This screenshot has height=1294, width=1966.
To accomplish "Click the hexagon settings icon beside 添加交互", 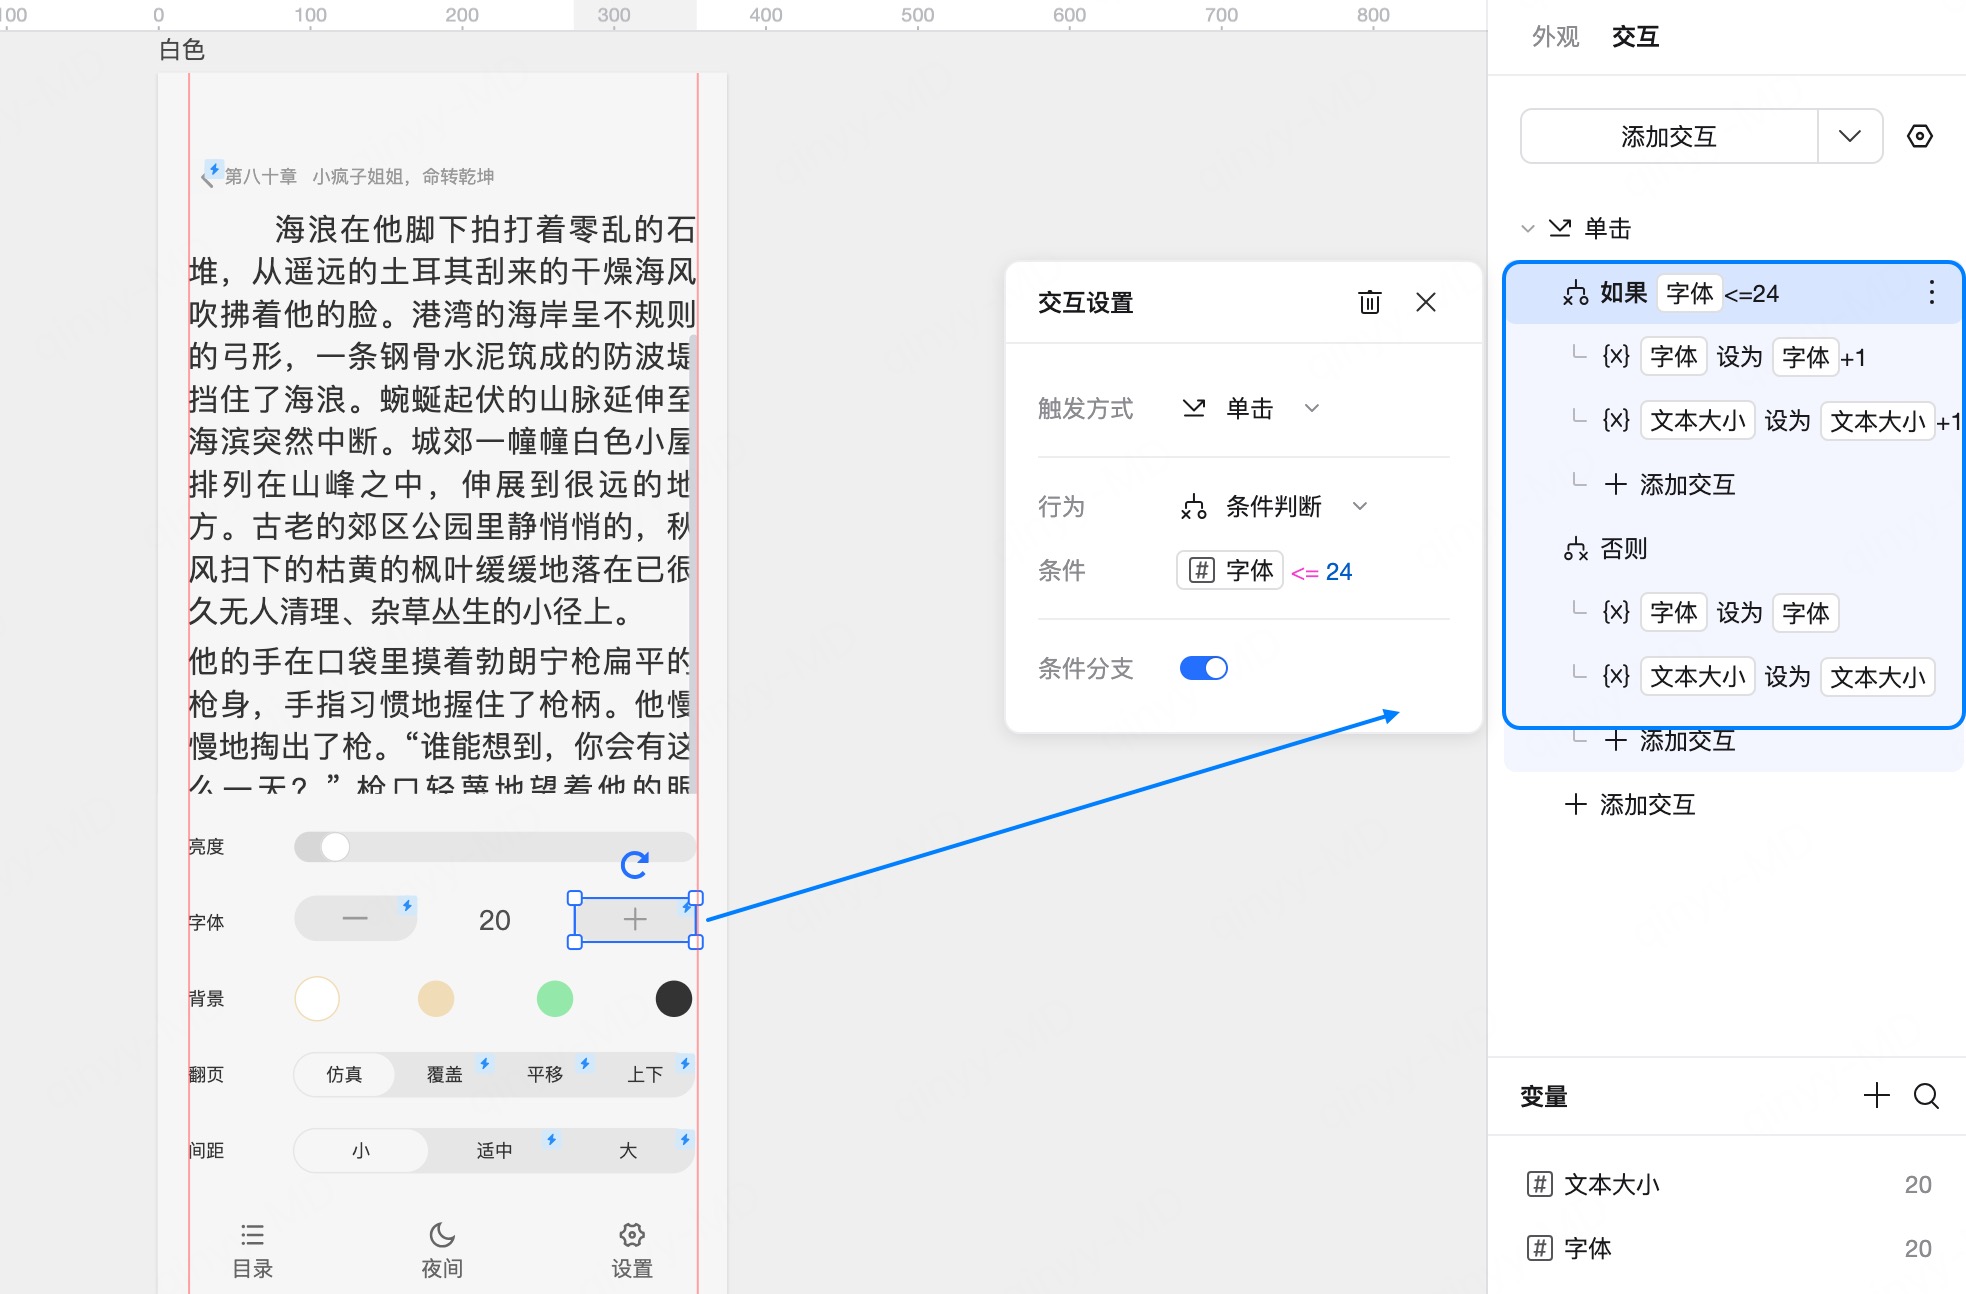I will 1919,136.
